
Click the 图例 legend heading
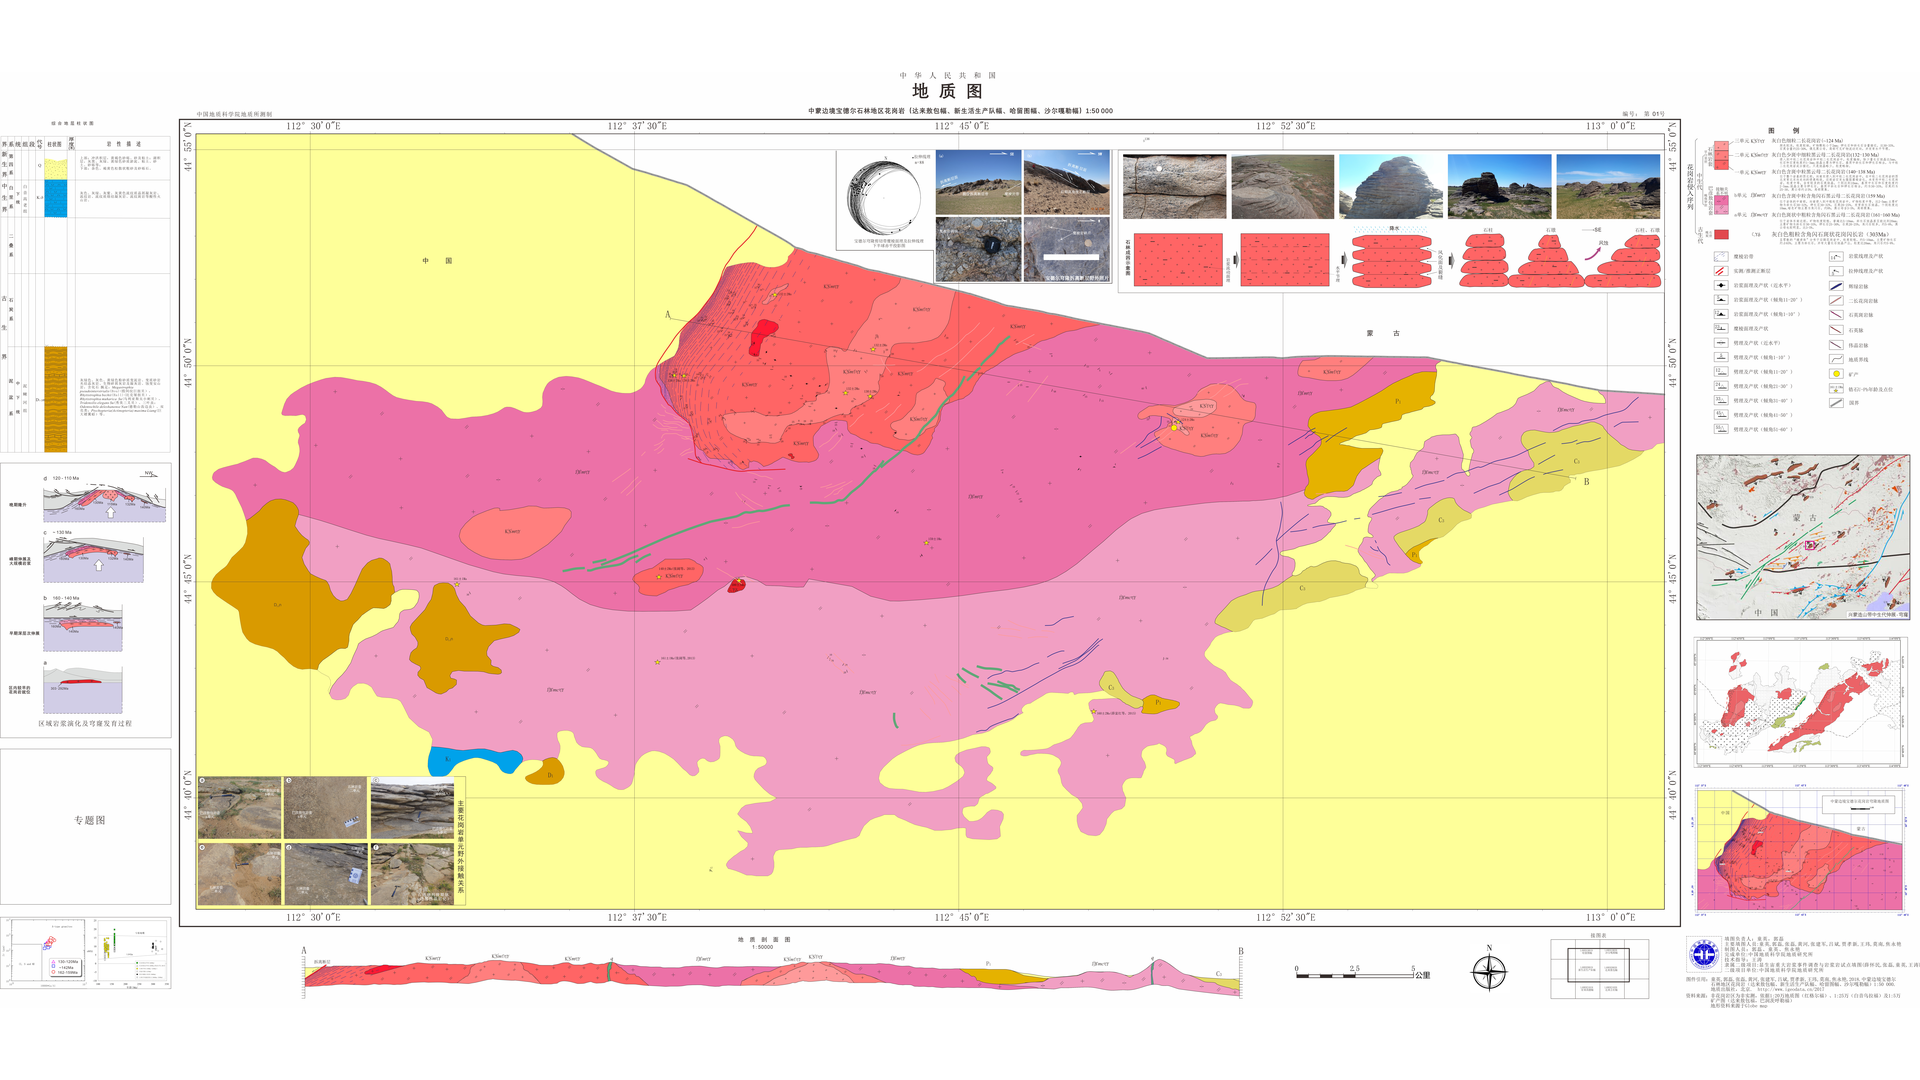[1783, 131]
